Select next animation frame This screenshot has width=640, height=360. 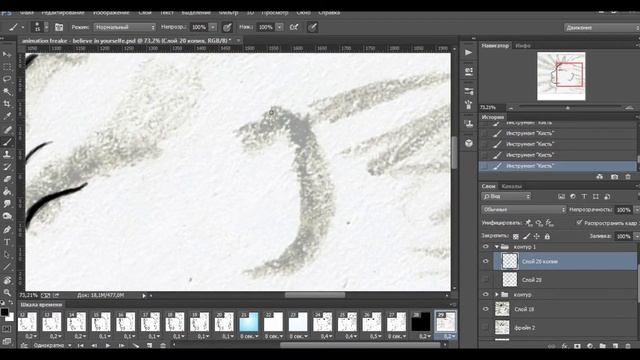[x=121, y=345]
